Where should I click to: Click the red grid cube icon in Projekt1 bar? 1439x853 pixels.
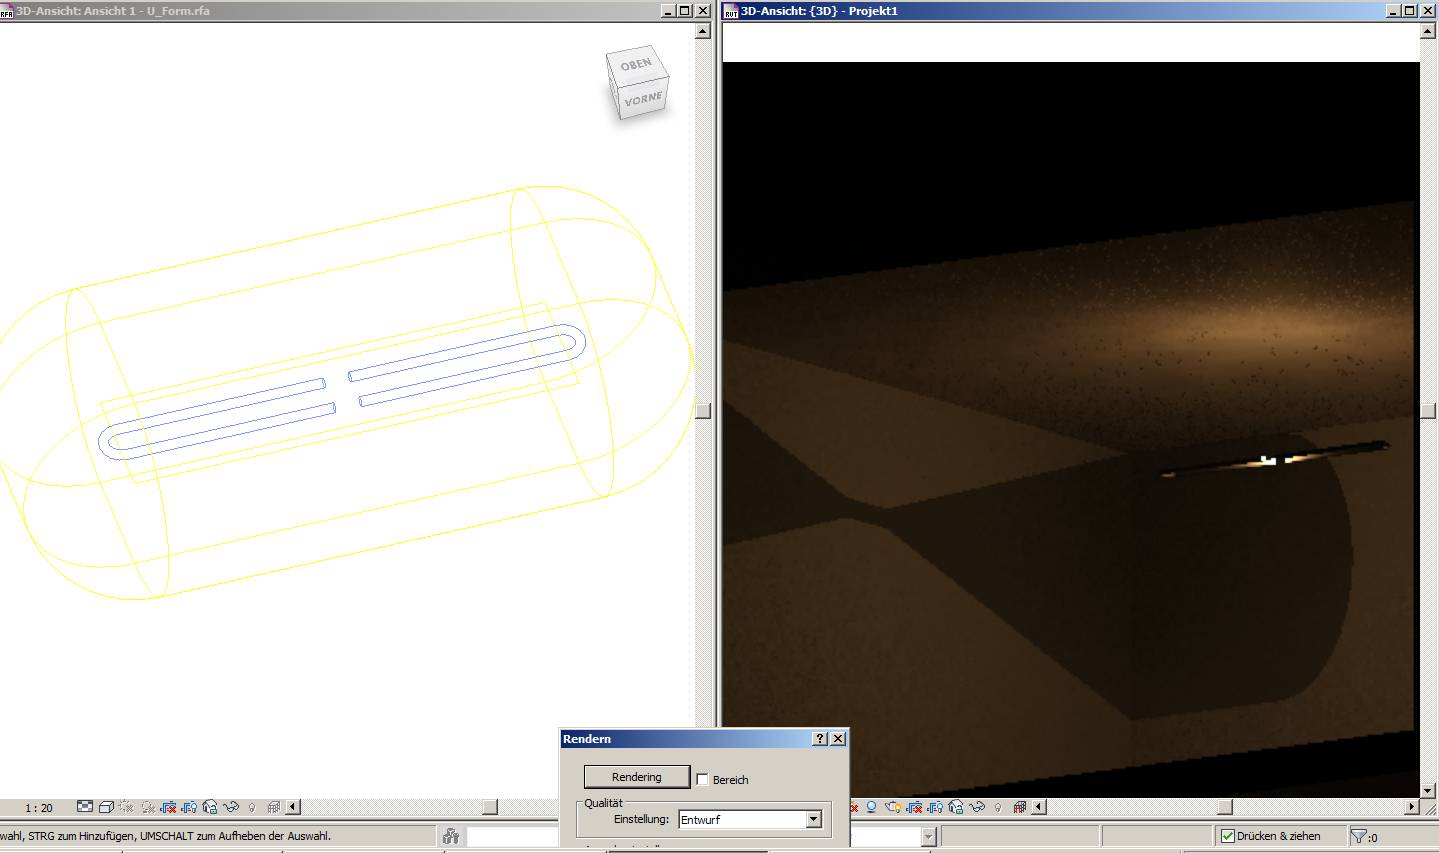pos(1019,807)
